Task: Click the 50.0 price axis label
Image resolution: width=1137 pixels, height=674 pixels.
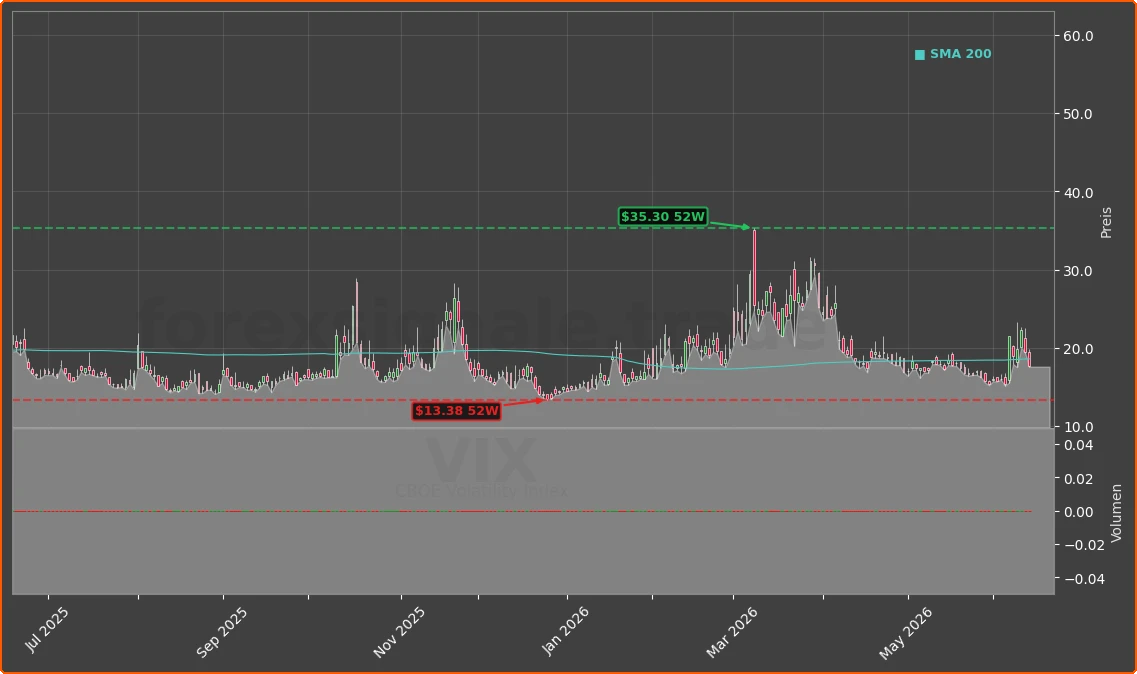Action: pos(1078,114)
